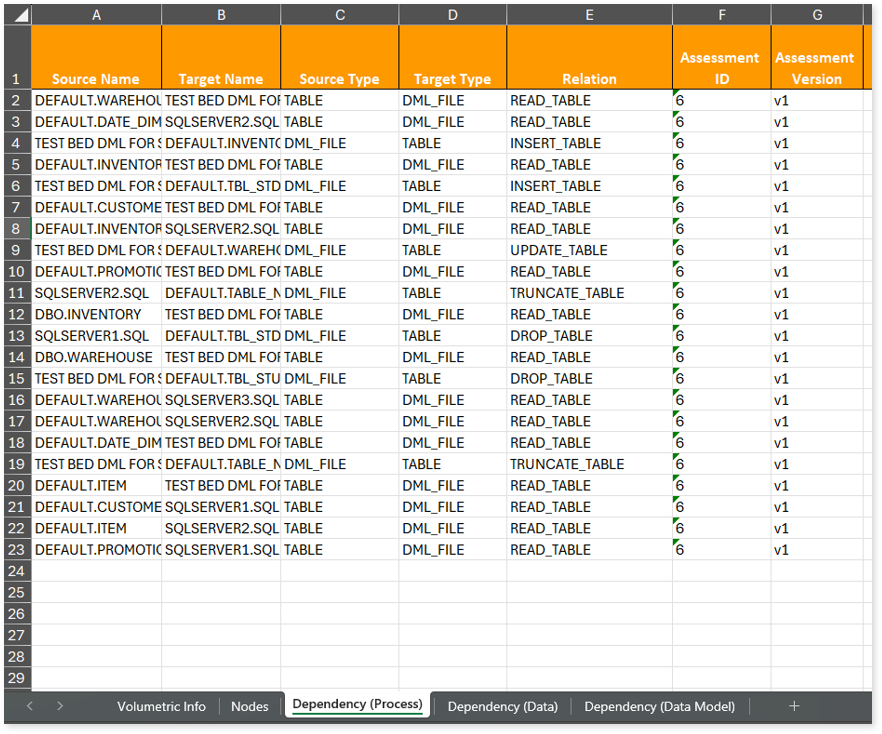Select column E header

(x=589, y=16)
